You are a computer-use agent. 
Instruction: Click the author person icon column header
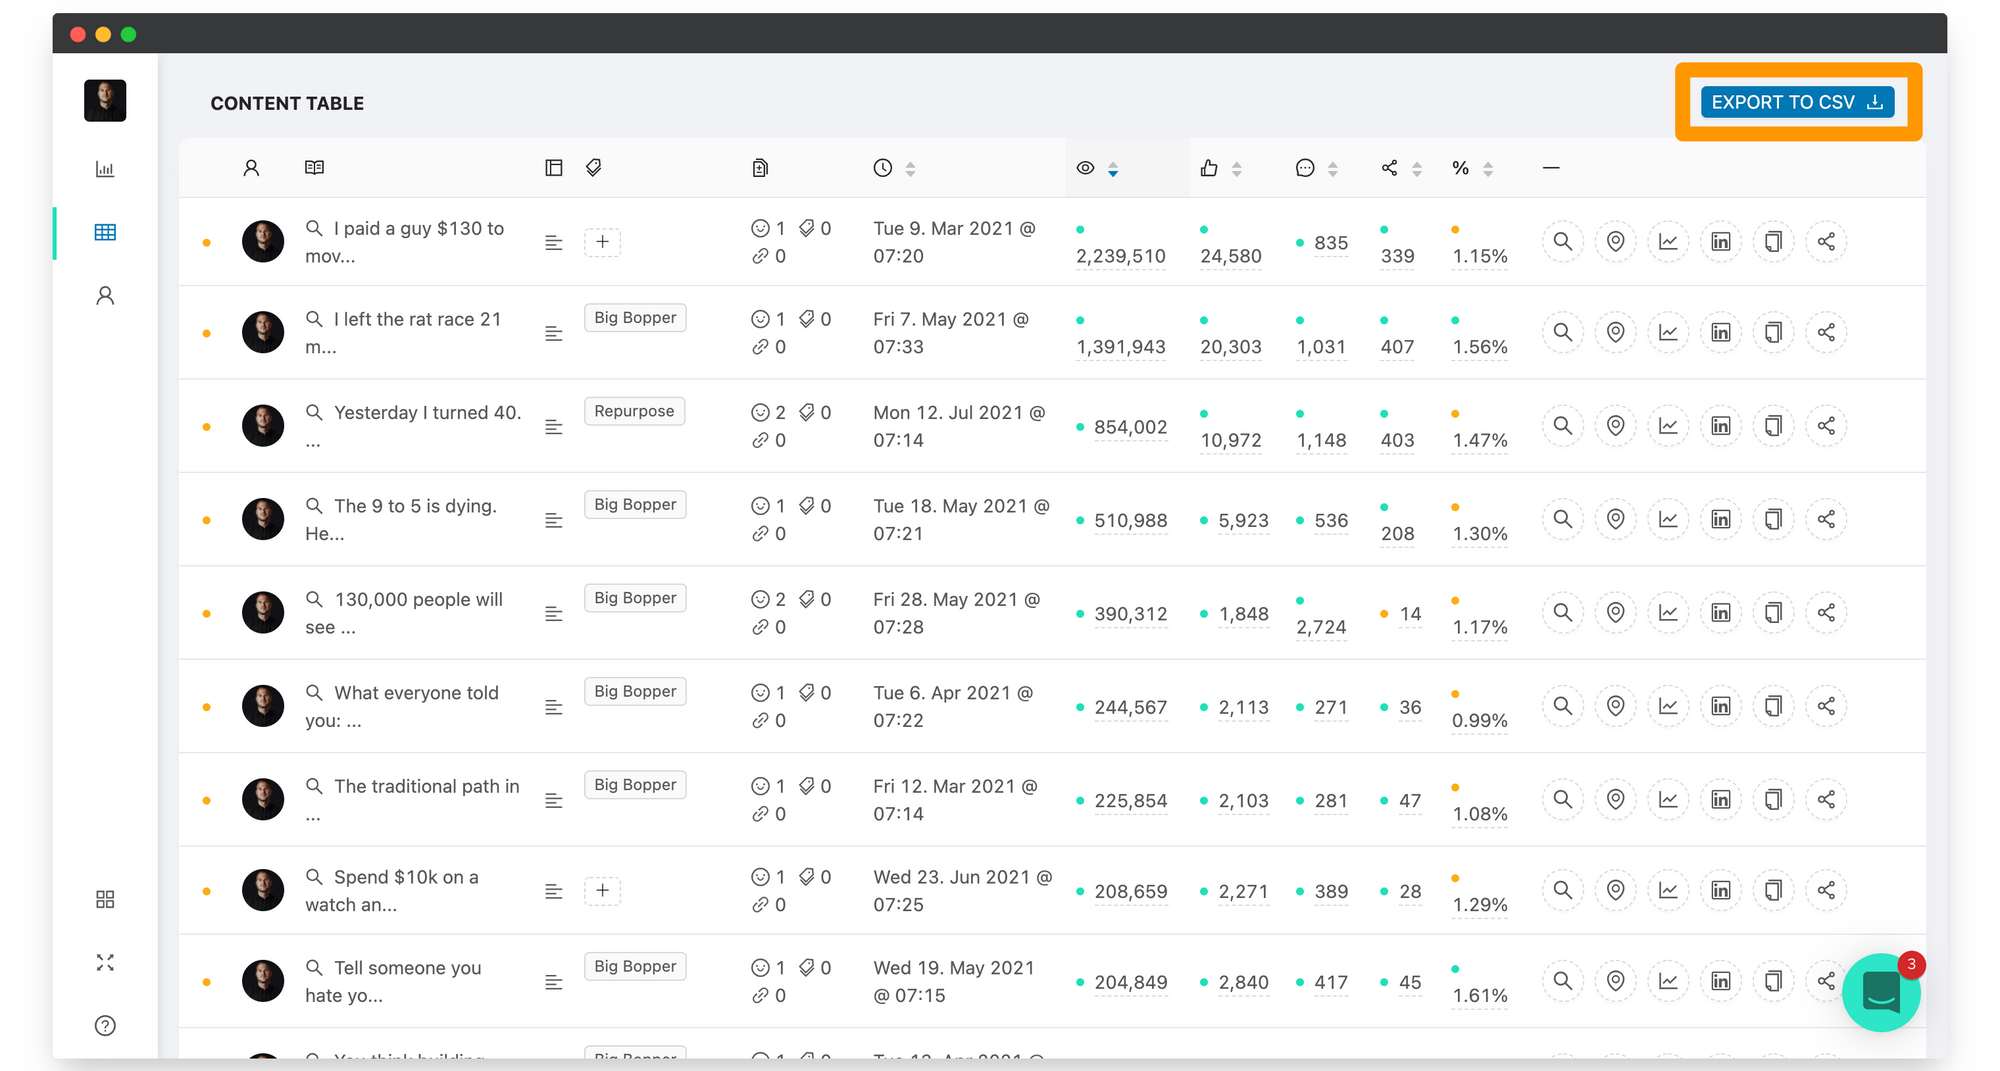pos(251,168)
